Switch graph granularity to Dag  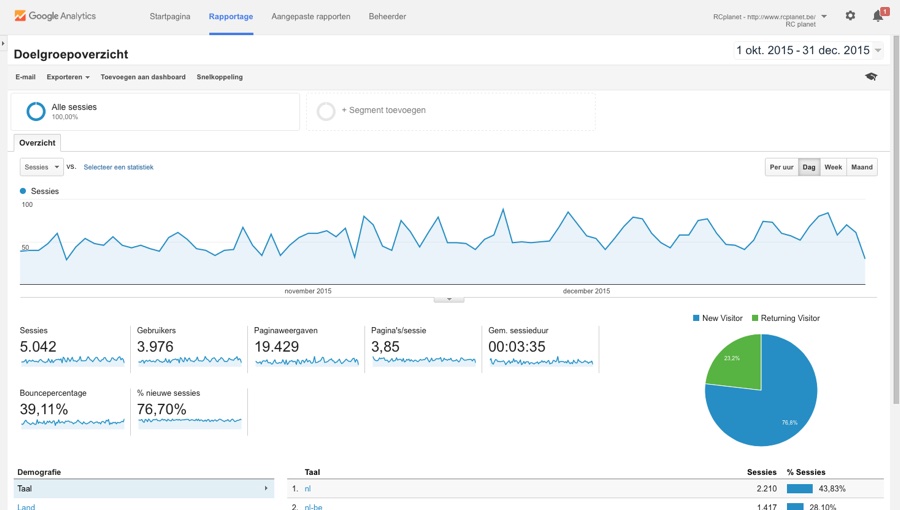tap(809, 167)
